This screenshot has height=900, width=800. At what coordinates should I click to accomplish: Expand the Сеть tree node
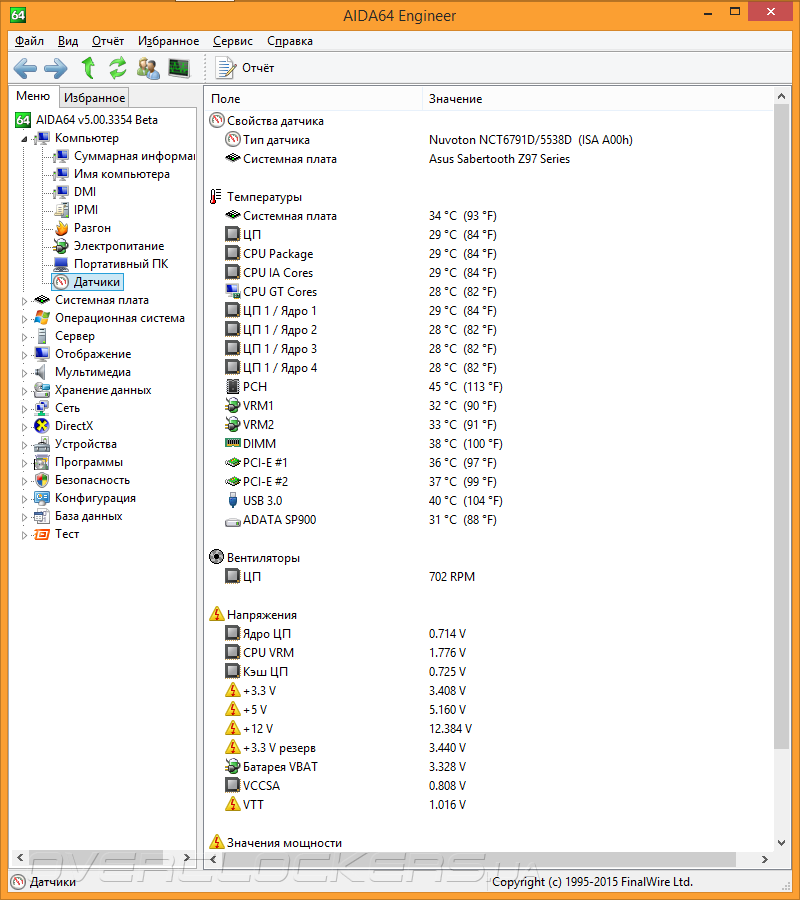pos(24,409)
